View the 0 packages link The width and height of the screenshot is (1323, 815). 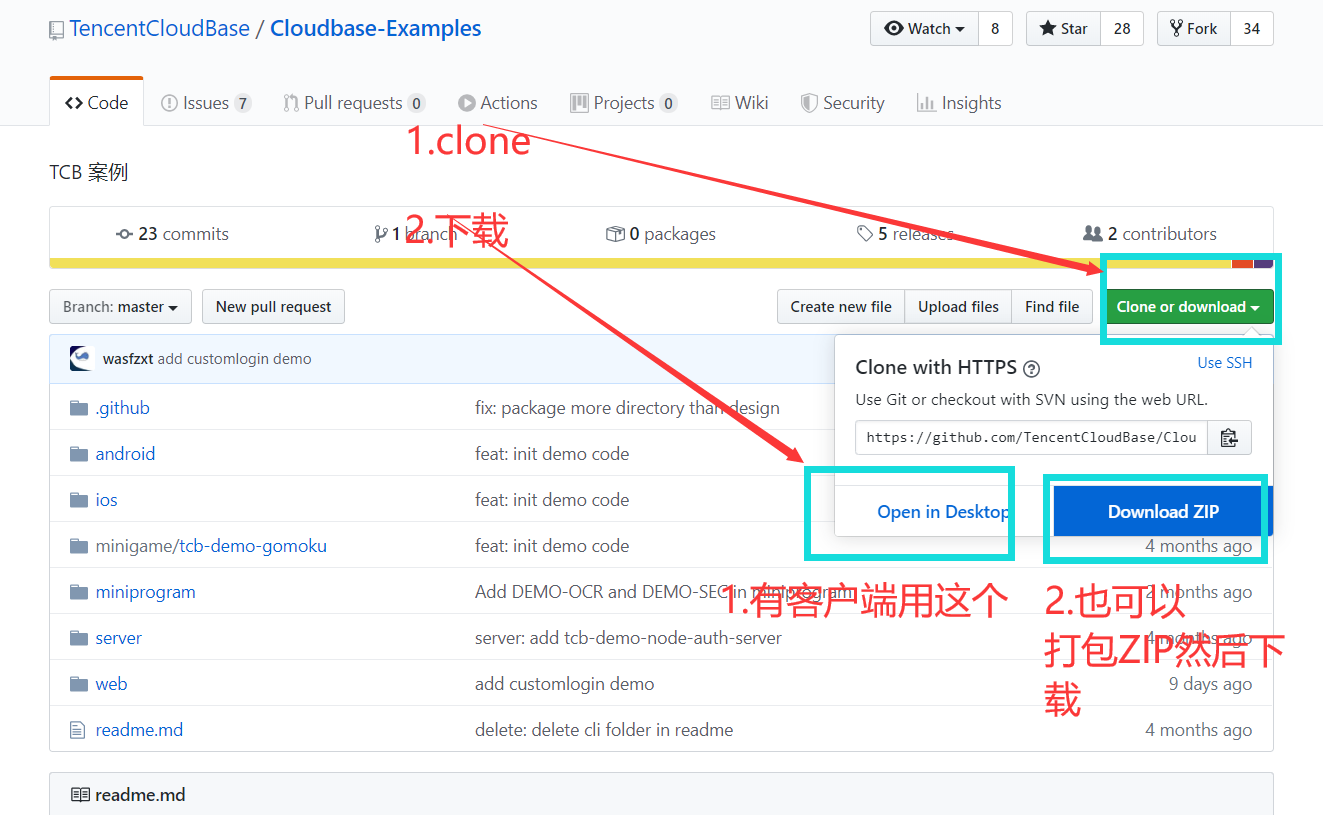661,233
